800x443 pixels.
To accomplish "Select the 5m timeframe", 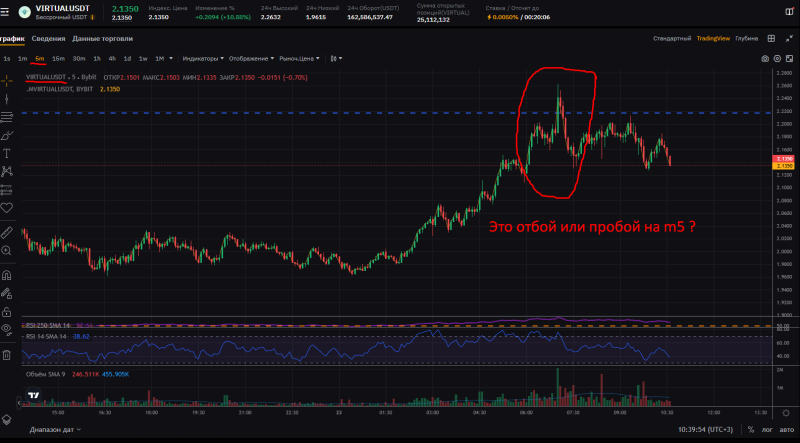I will coord(40,59).
